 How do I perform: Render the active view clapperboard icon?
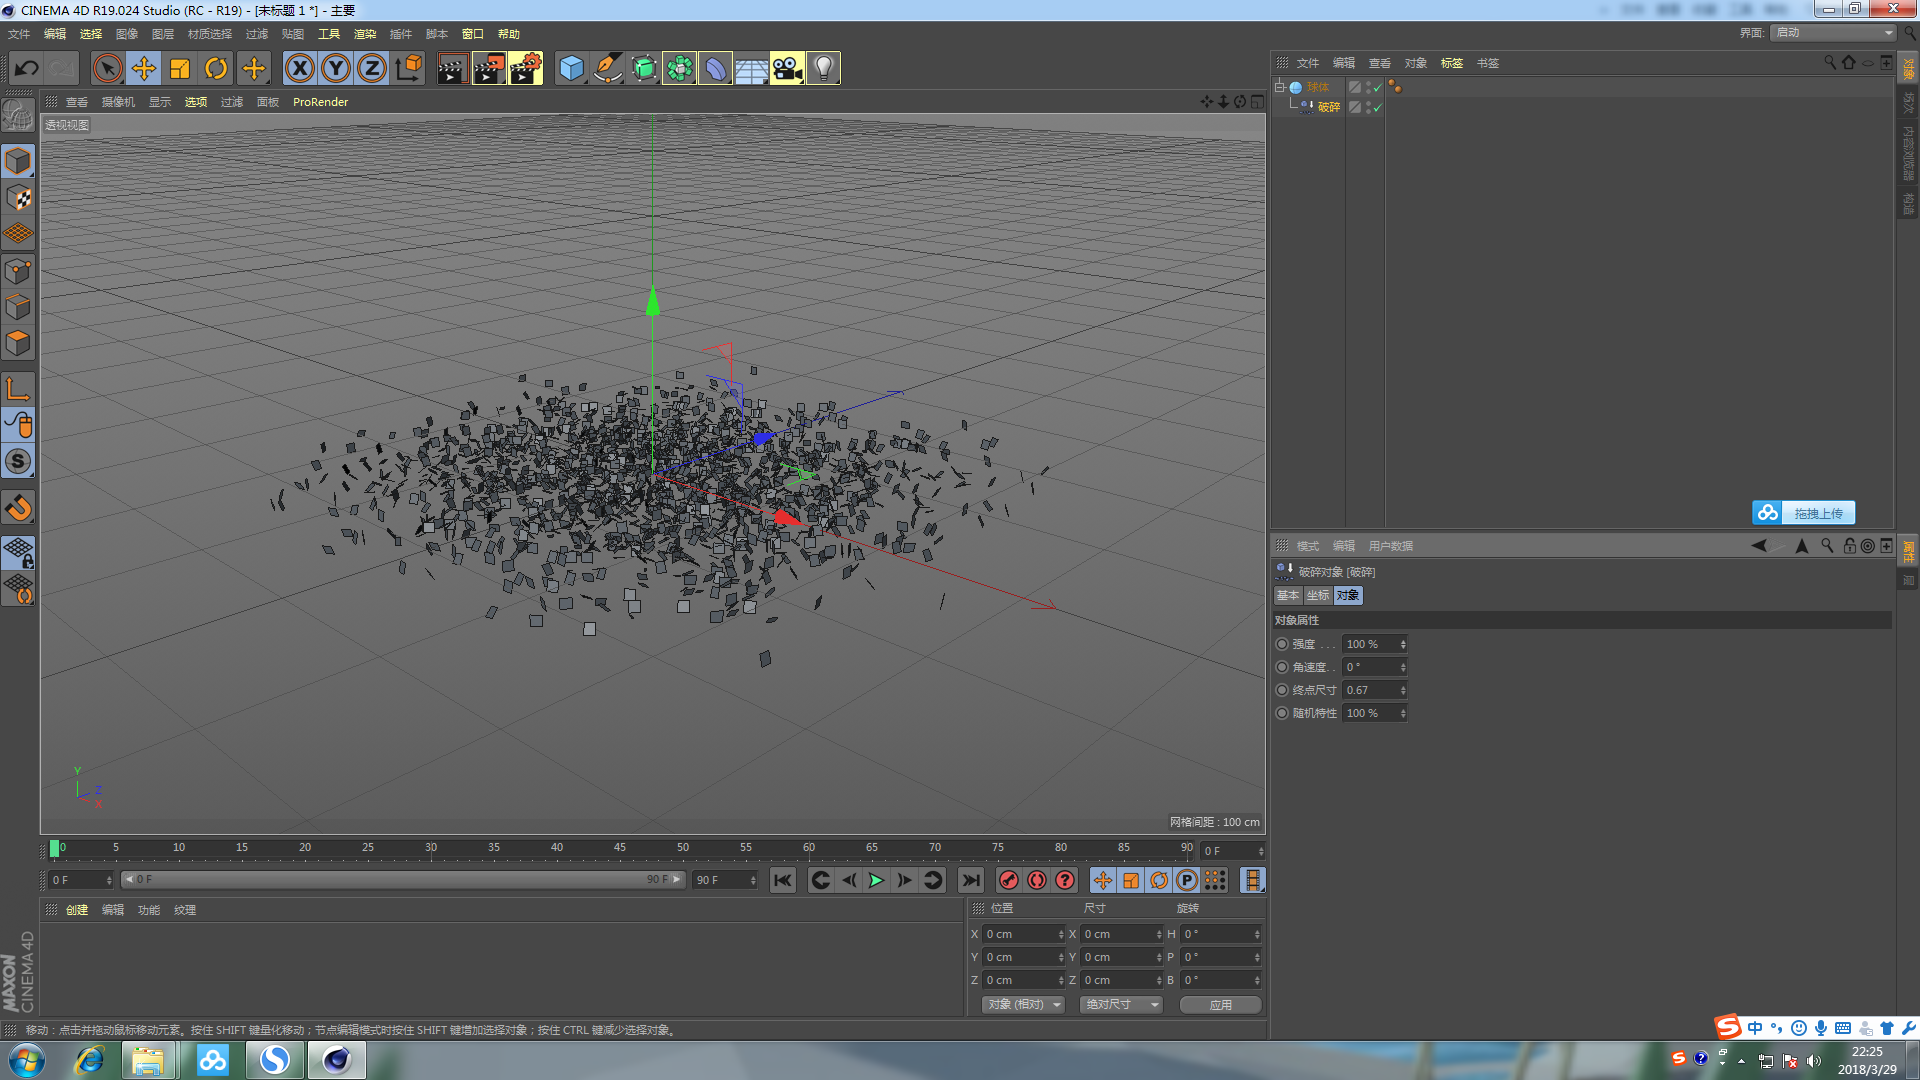(452, 69)
